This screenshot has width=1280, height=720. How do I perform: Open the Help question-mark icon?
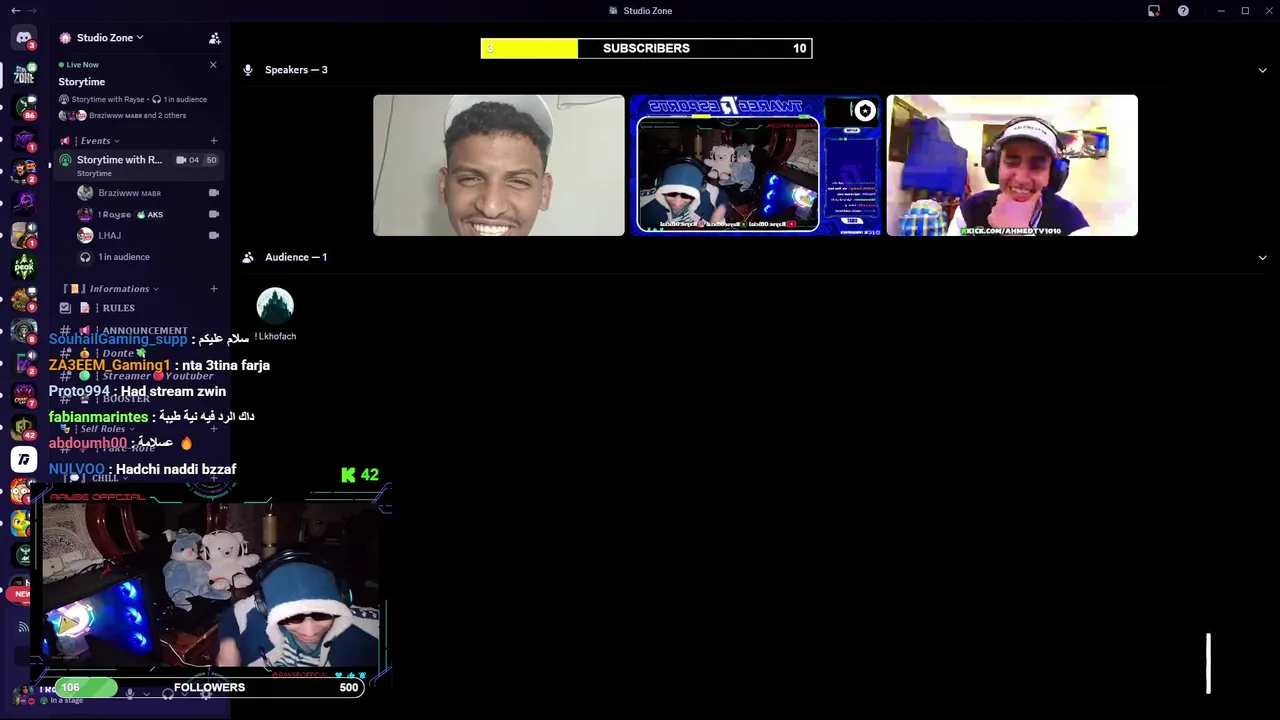[x=1183, y=10]
